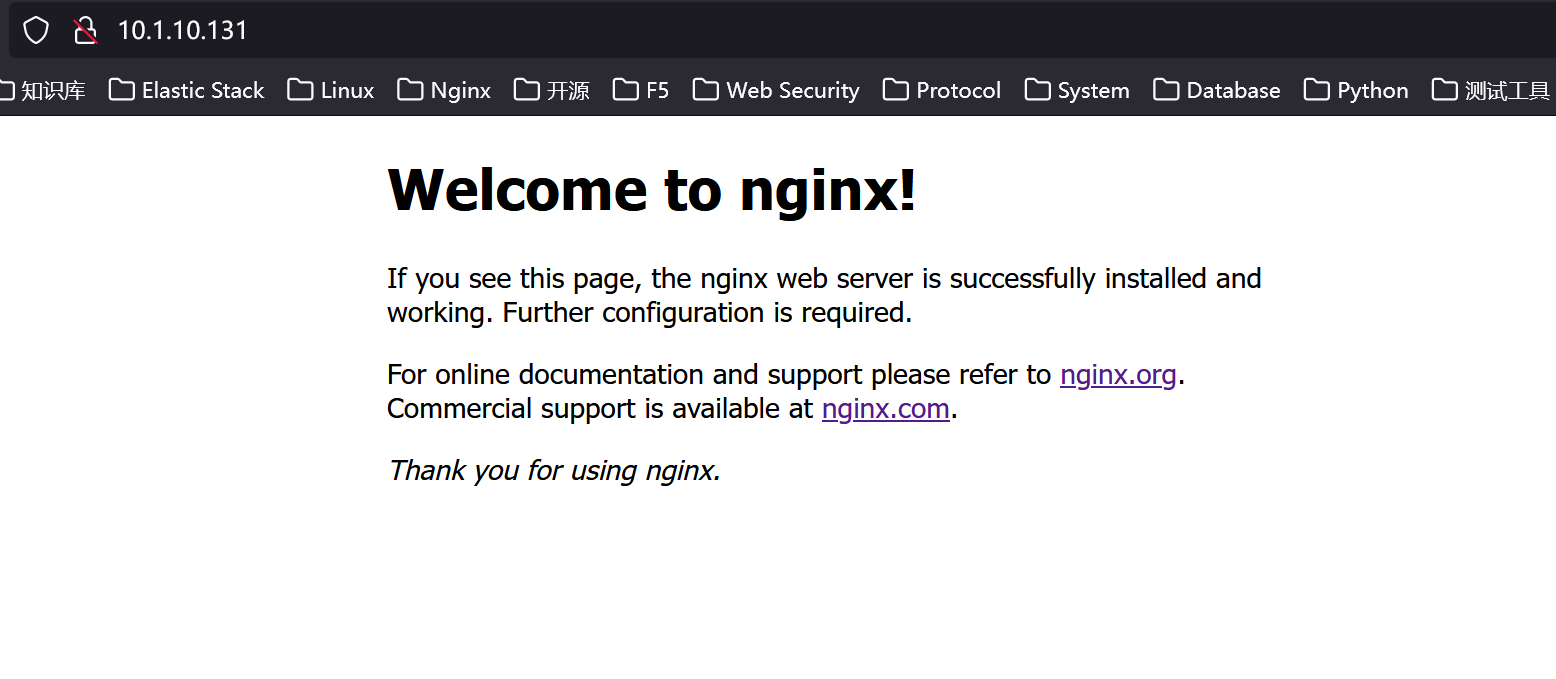1556x679 pixels.
Task: Open the 开源 bookmark folder
Action: pyautogui.click(x=552, y=90)
